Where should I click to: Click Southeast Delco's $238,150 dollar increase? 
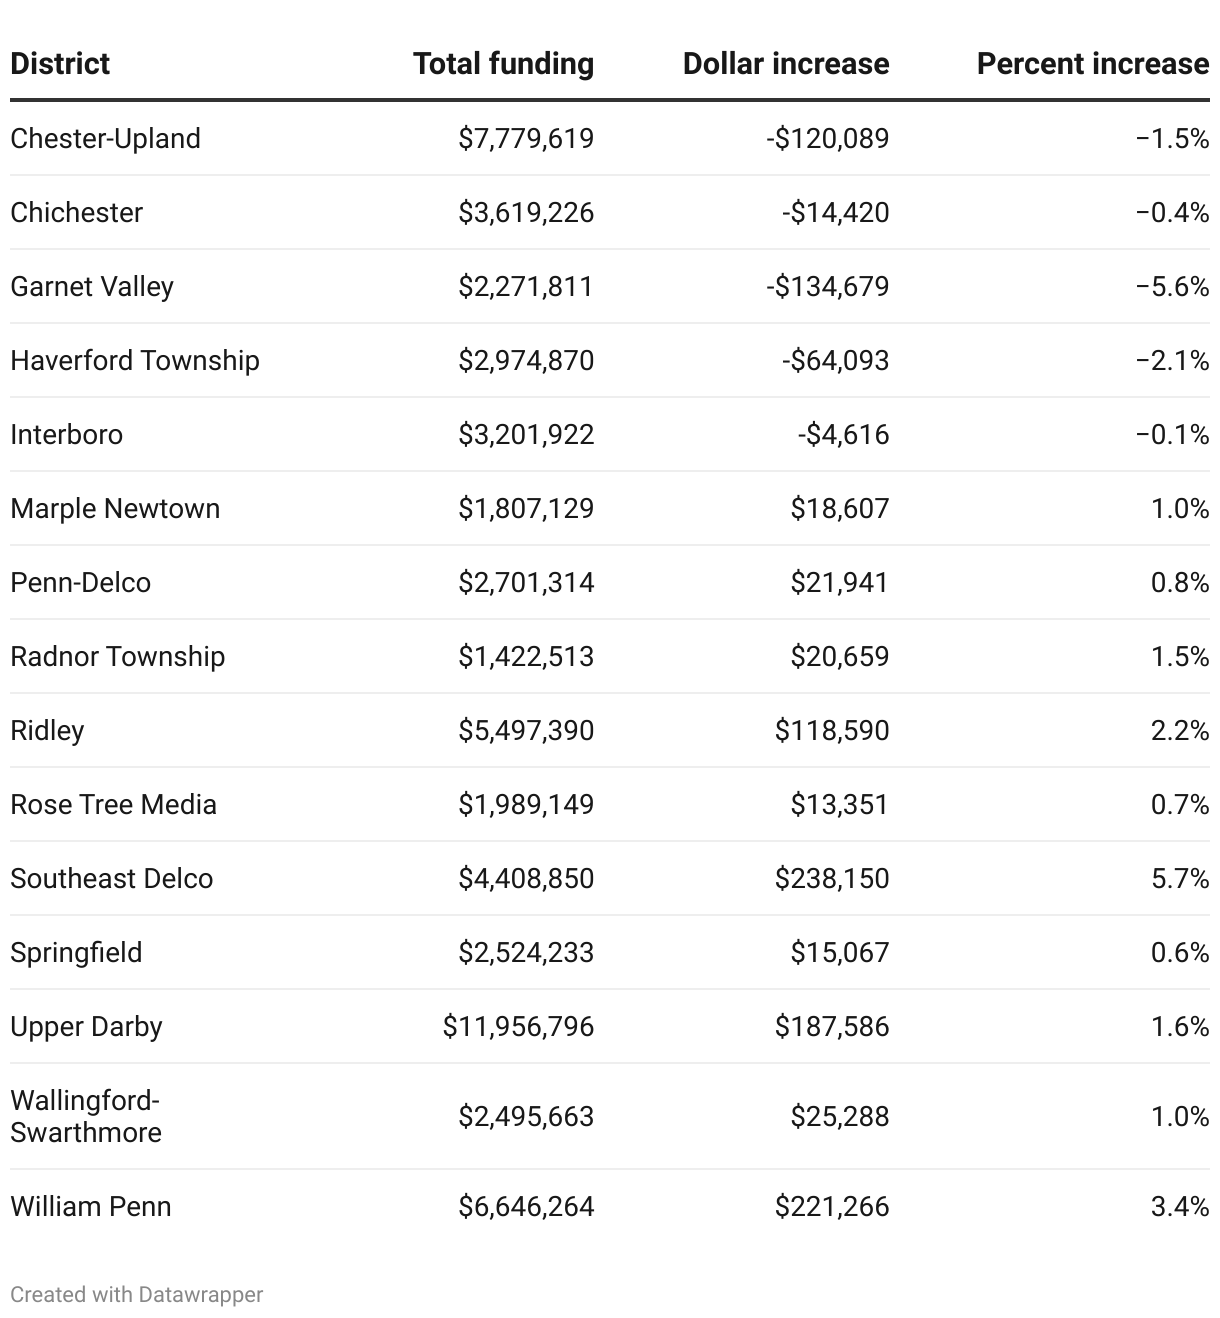click(832, 878)
